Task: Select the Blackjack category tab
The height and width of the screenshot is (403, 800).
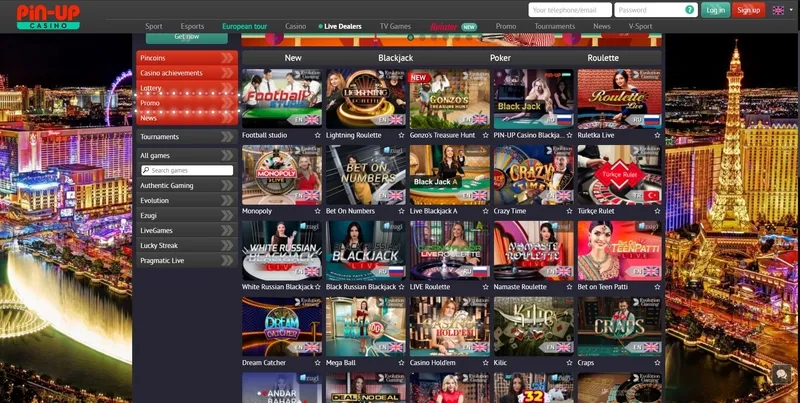Action: pyautogui.click(x=395, y=58)
